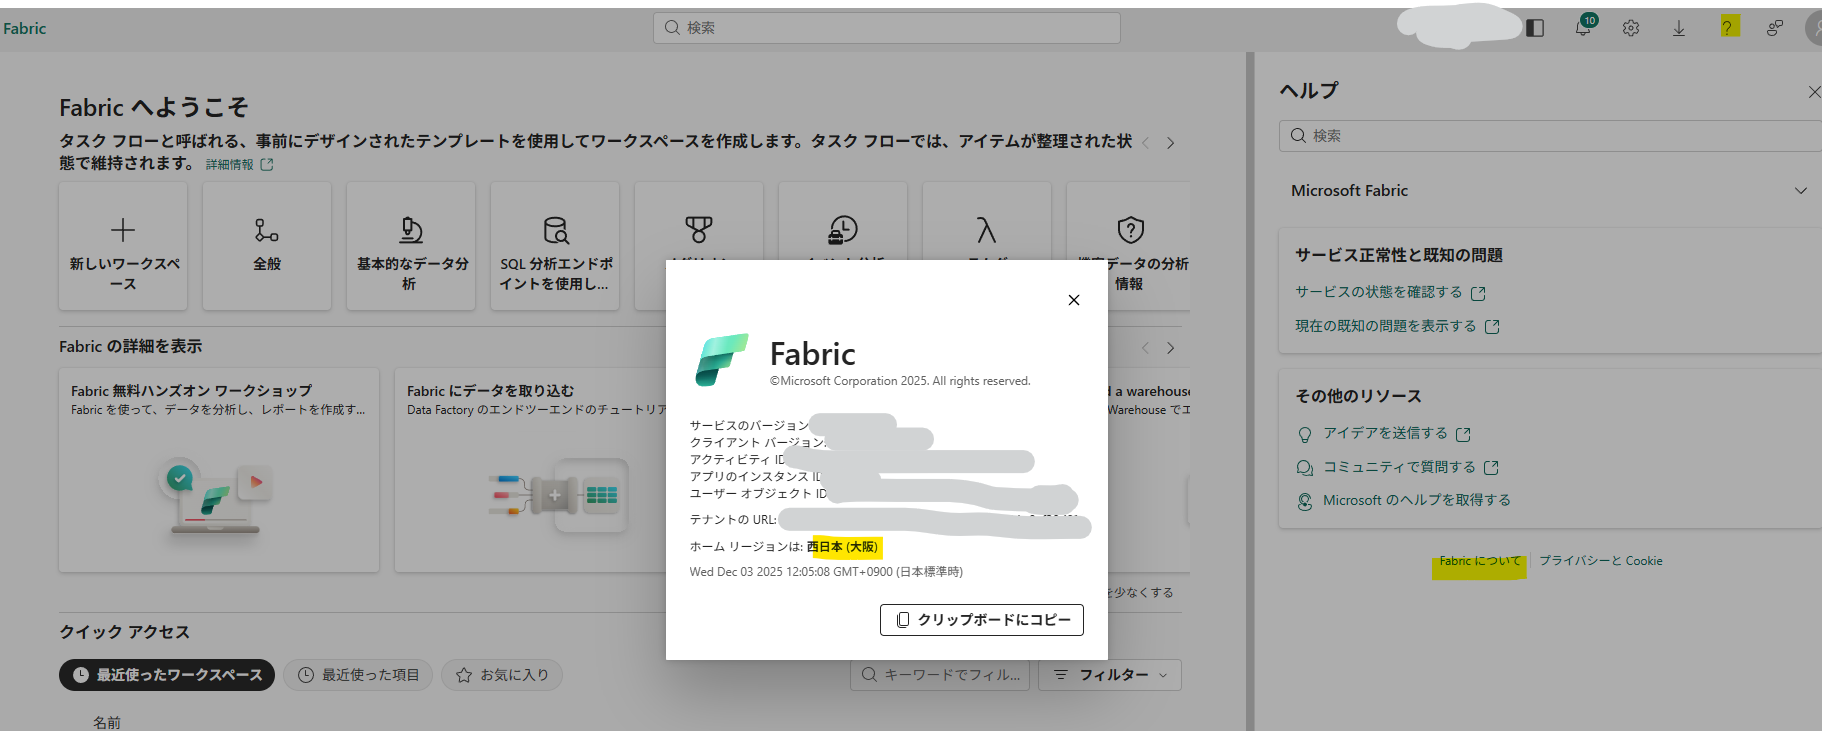
Task: Advance the Fabric の詳細 carousel forward
Action: coord(1170,348)
